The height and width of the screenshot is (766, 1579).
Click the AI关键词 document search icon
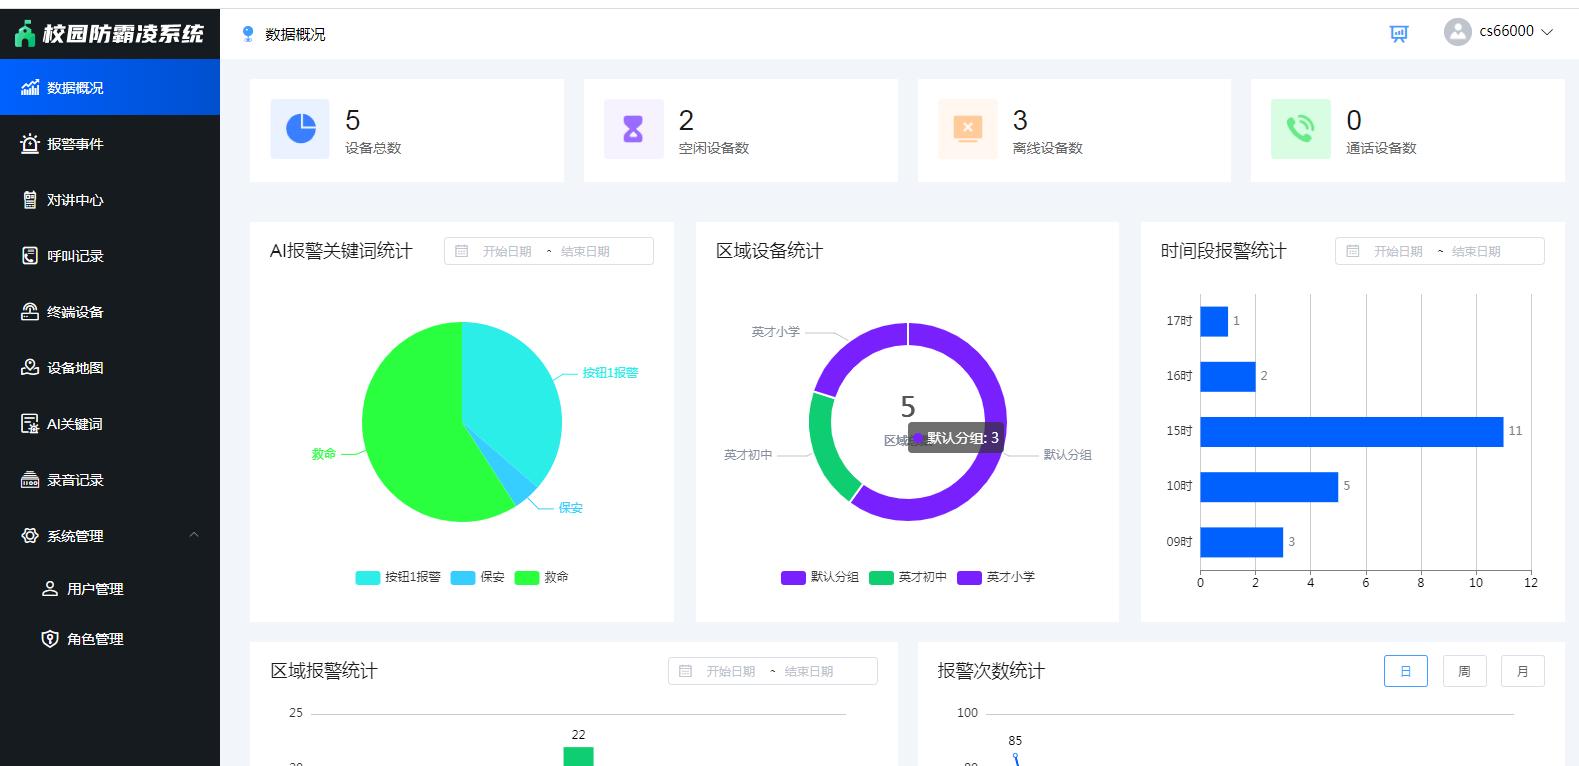pyautogui.click(x=30, y=424)
